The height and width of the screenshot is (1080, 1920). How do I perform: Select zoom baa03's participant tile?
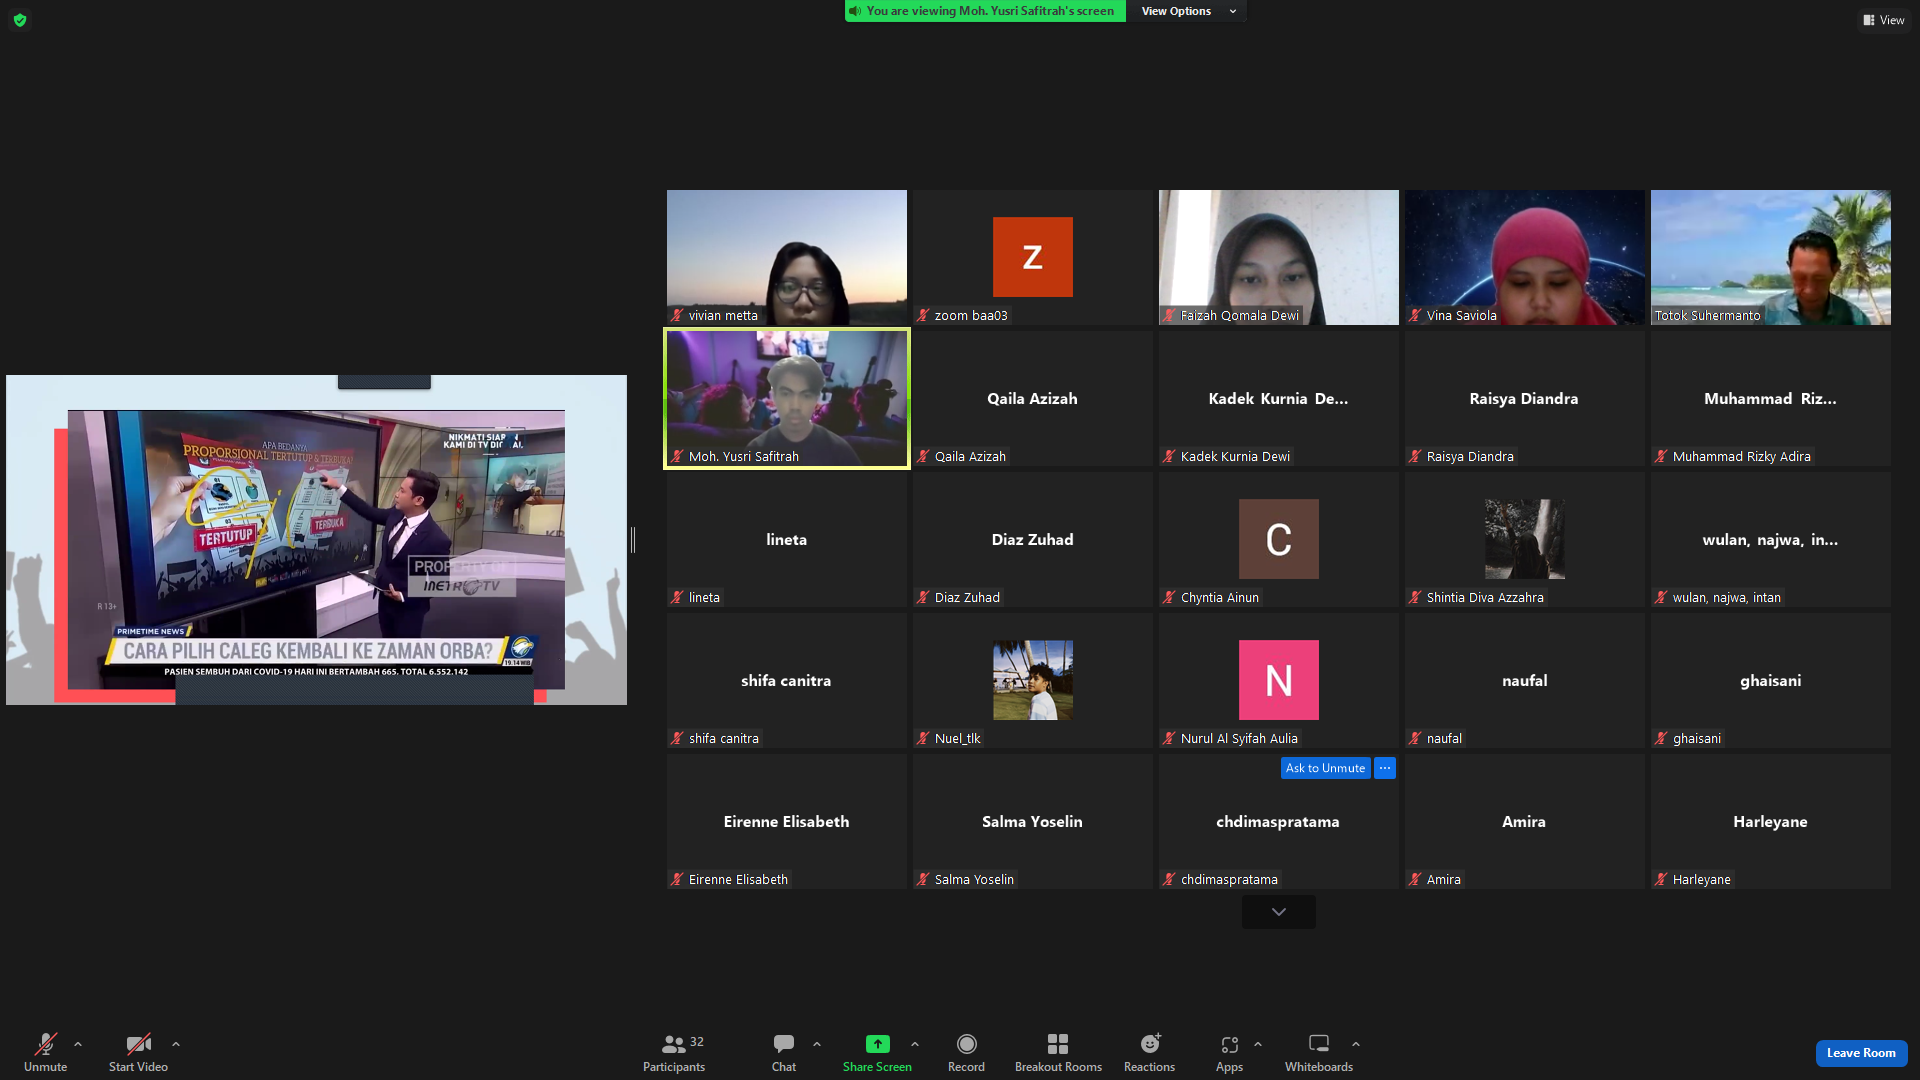[x=1033, y=257]
